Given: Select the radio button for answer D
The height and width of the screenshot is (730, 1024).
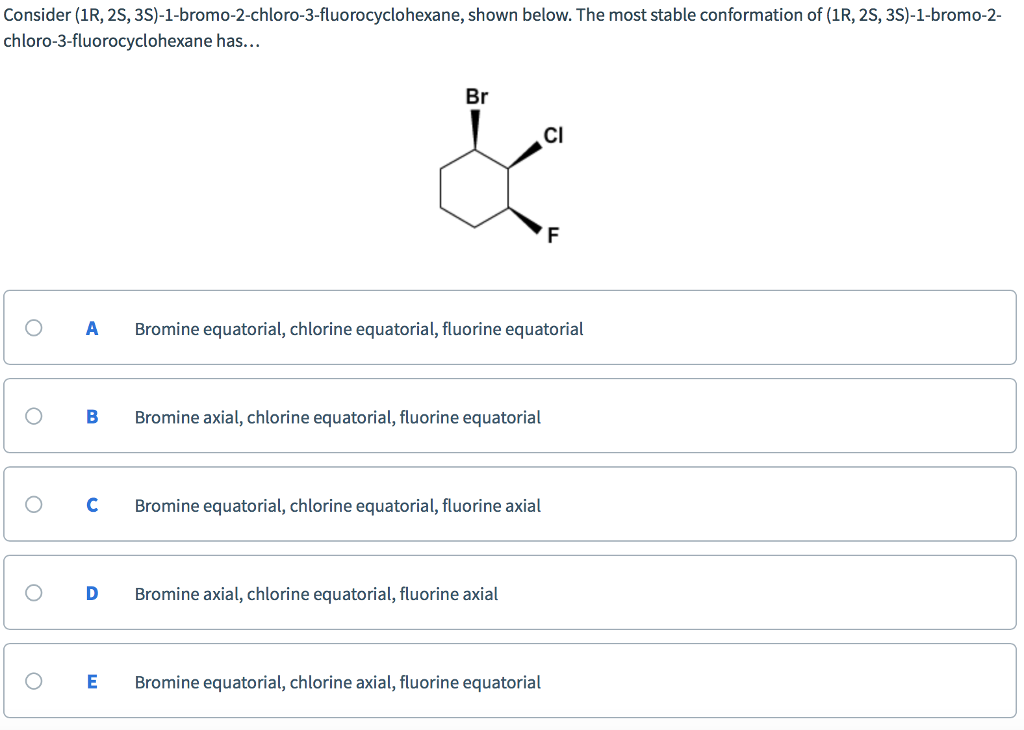Looking at the screenshot, I should click(x=33, y=592).
